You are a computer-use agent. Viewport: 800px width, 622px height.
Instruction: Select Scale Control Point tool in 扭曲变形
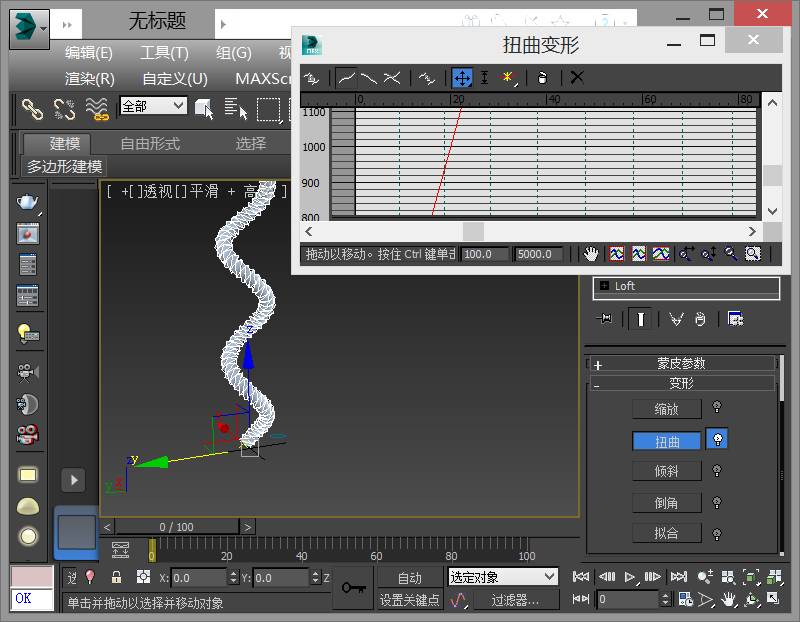click(x=484, y=78)
